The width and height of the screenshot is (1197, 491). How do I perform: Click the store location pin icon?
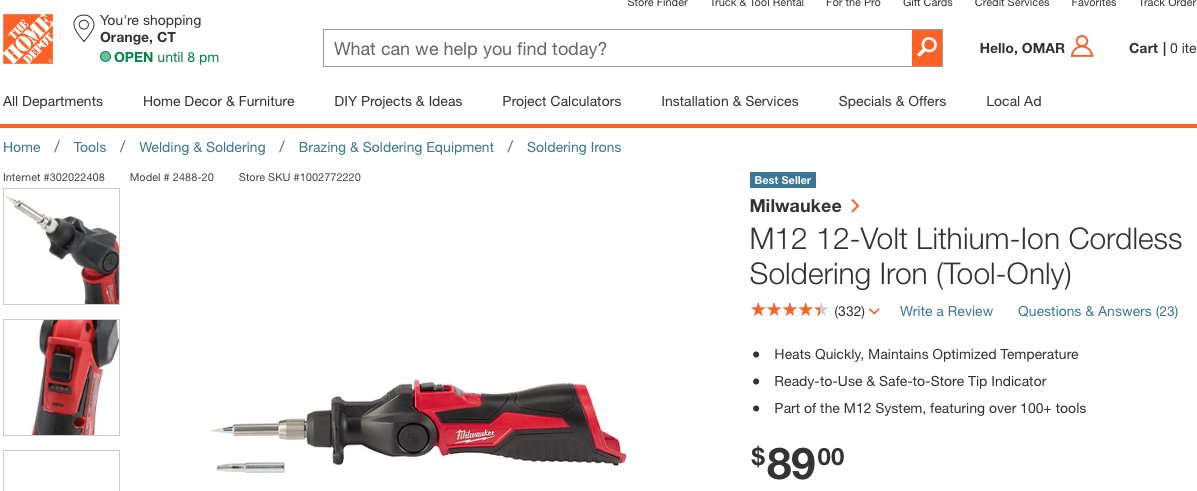(x=83, y=29)
